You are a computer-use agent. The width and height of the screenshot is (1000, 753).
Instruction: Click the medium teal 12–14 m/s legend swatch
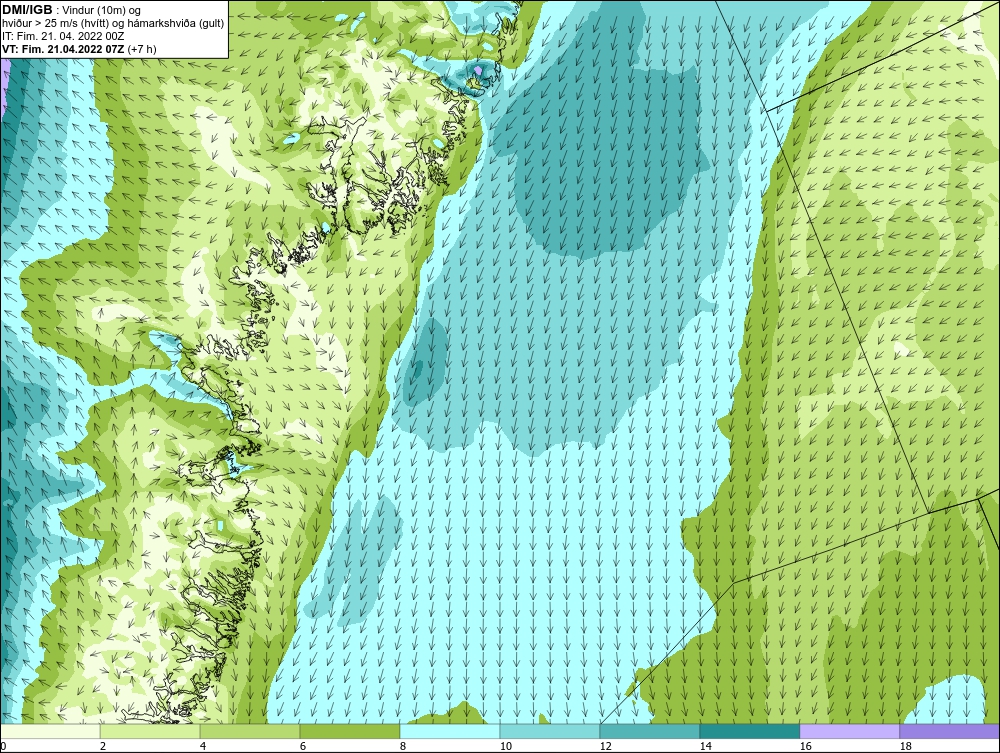coord(650,731)
